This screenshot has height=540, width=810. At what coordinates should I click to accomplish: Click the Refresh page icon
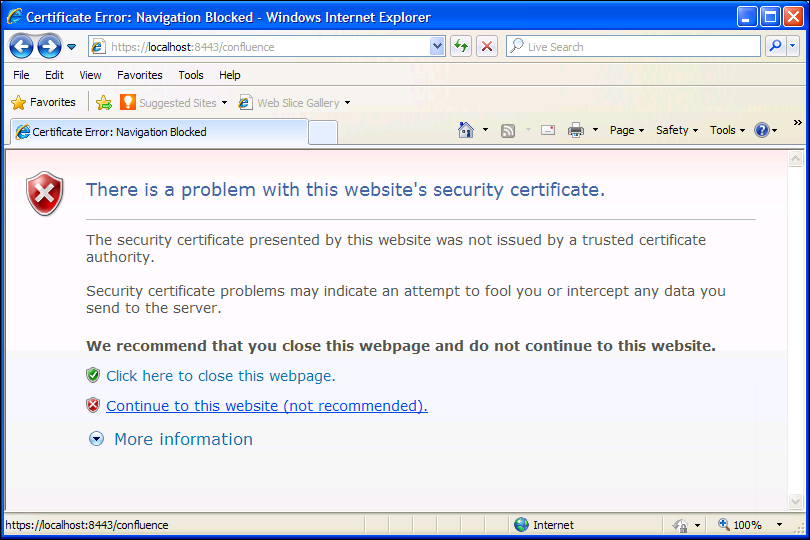461,47
